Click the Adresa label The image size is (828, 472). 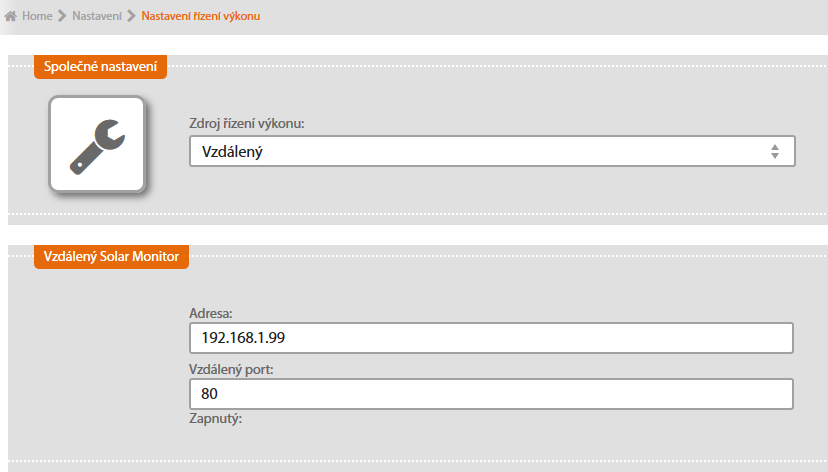click(210, 313)
